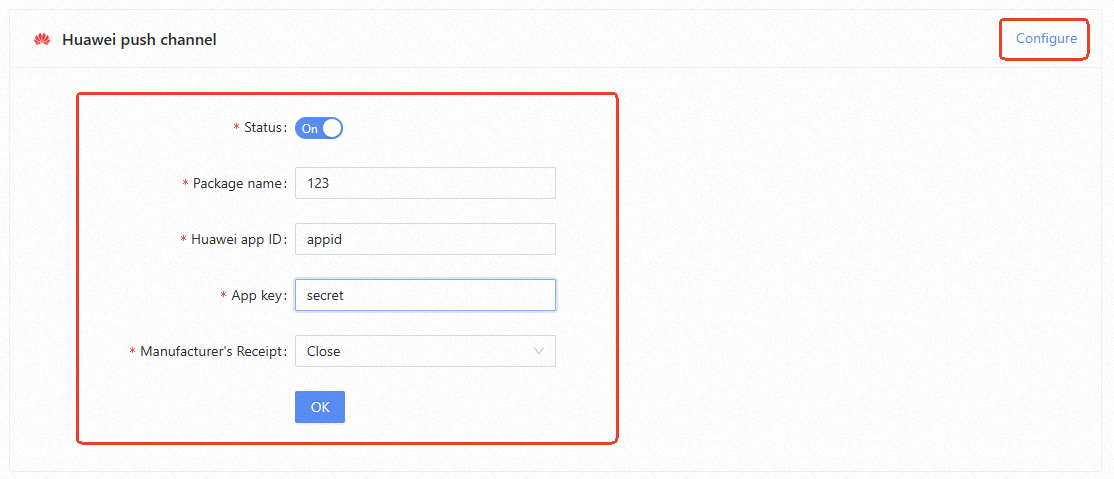Click the white knob of Status switch
The height and width of the screenshot is (479, 1114).
click(x=332, y=128)
